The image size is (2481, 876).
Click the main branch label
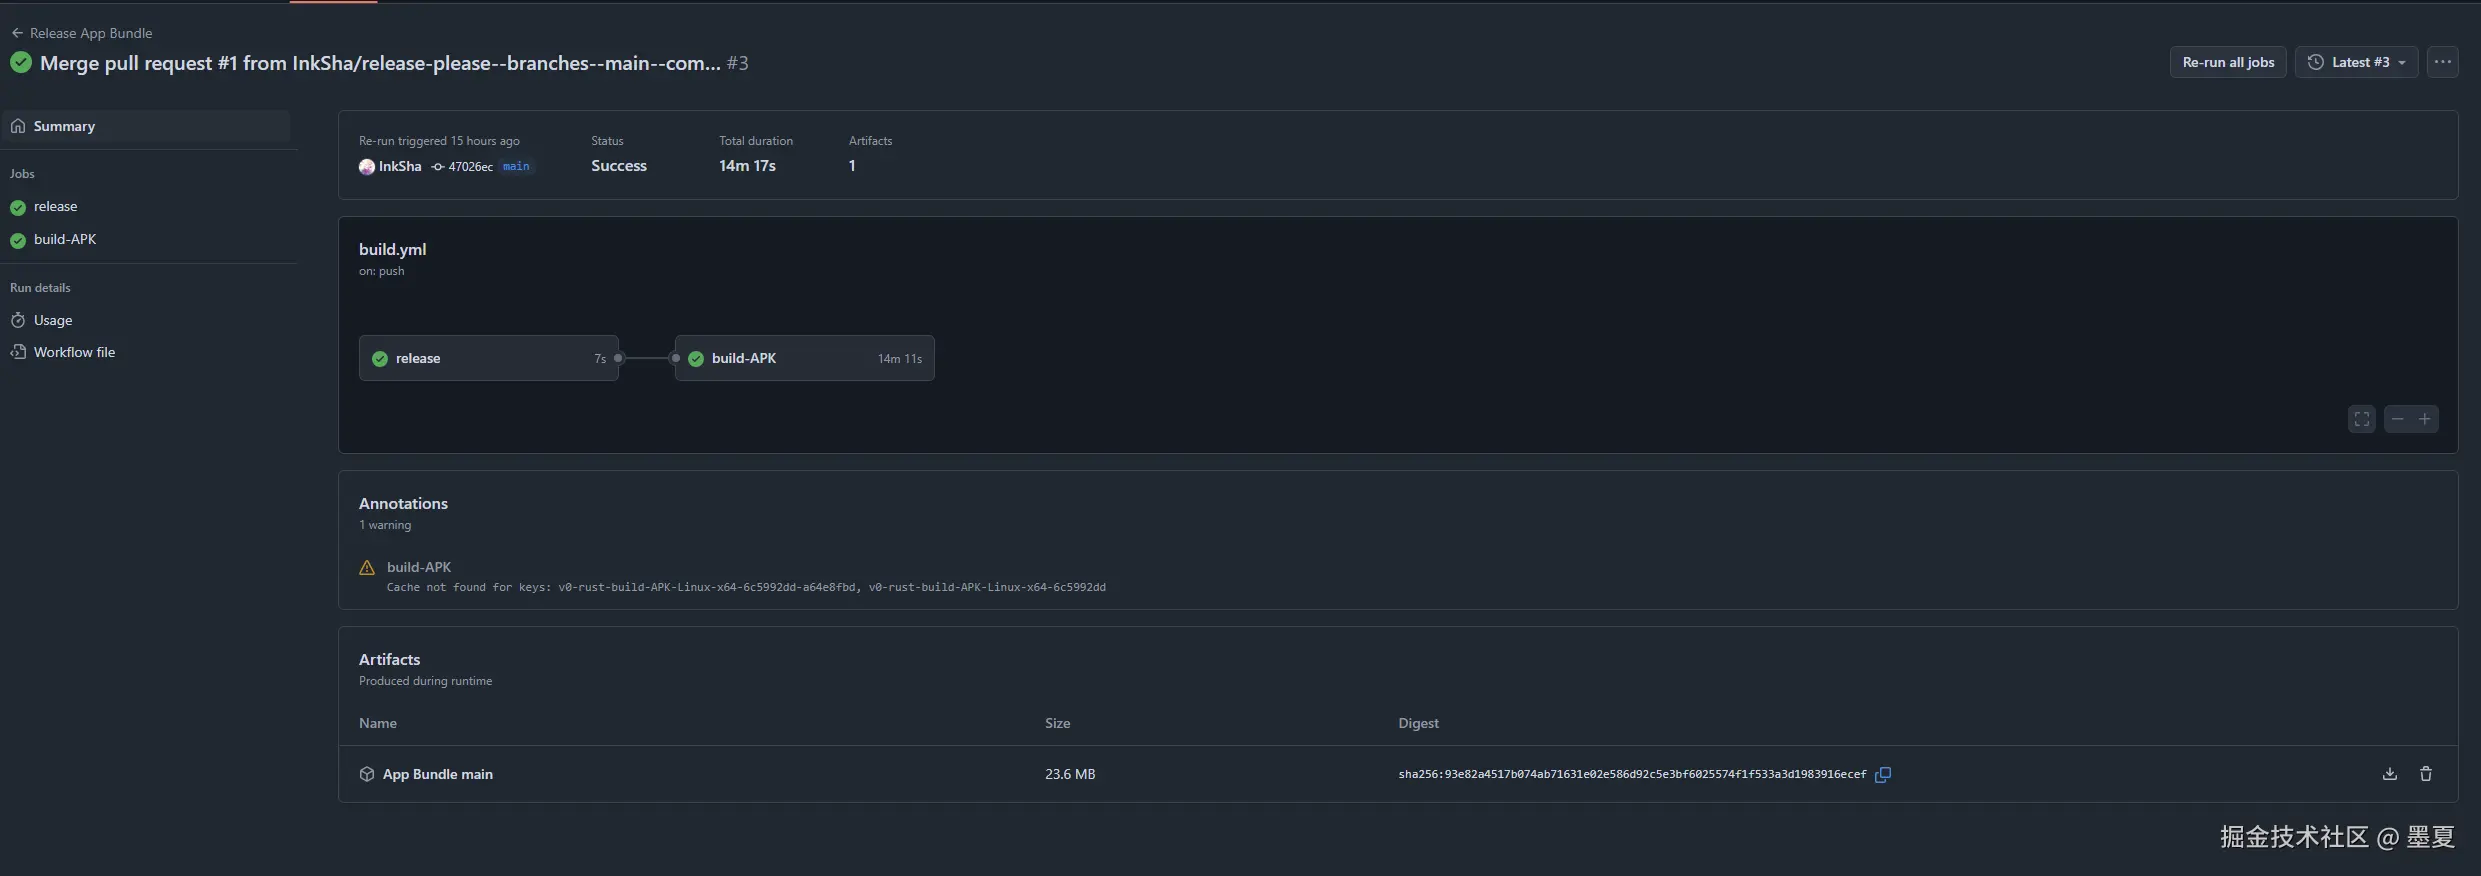point(516,166)
